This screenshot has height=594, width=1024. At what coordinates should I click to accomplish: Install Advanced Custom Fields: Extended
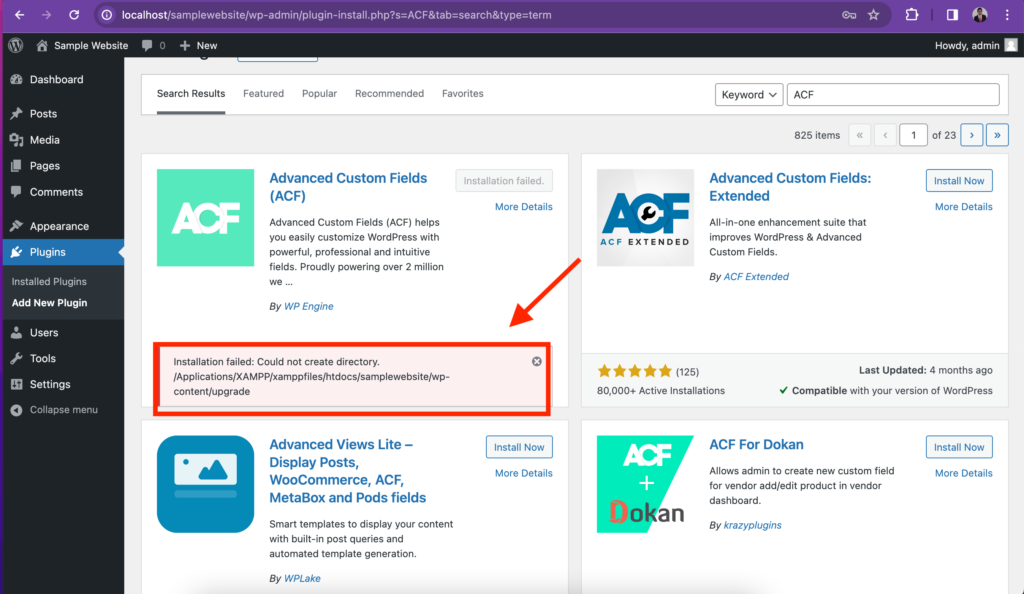click(959, 181)
